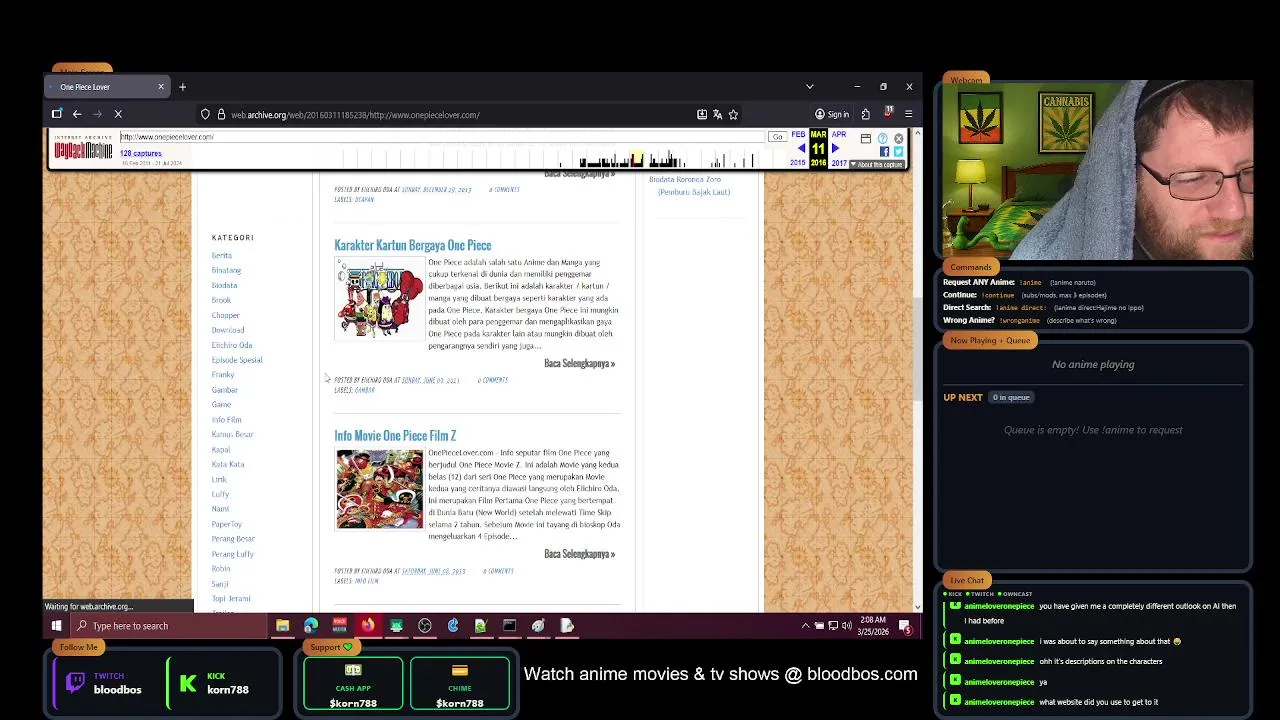The width and height of the screenshot is (1280, 720).
Task: Open the Biodata Roronoa Zoro sidebar link
Action: click(x=690, y=185)
